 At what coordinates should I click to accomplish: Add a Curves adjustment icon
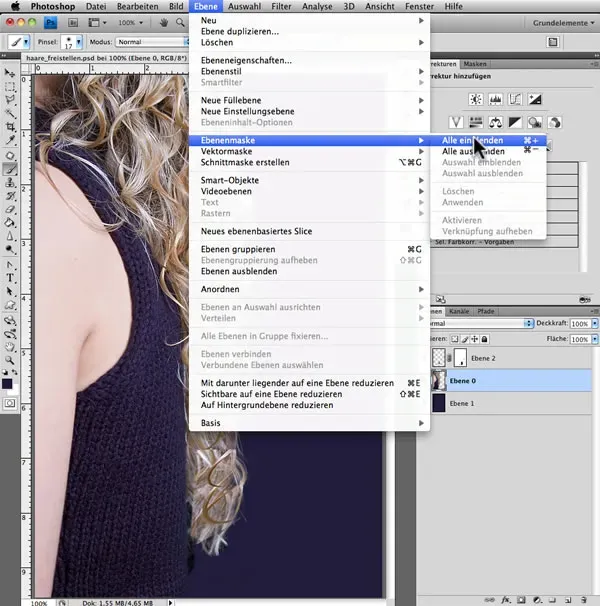(516, 100)
